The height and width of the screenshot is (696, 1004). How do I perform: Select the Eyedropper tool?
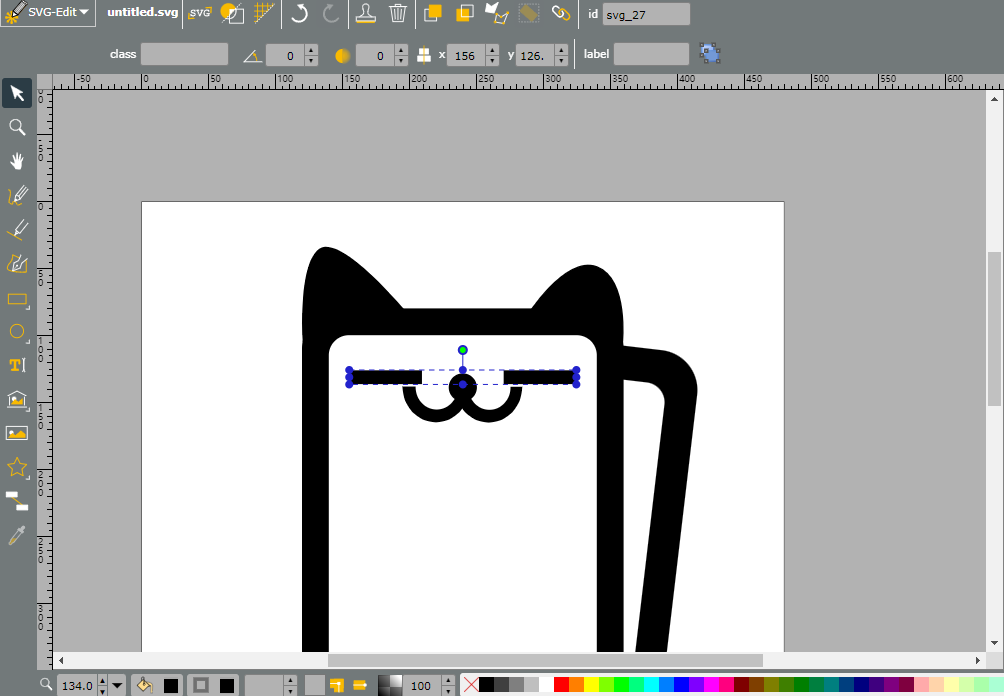[17, 535]
